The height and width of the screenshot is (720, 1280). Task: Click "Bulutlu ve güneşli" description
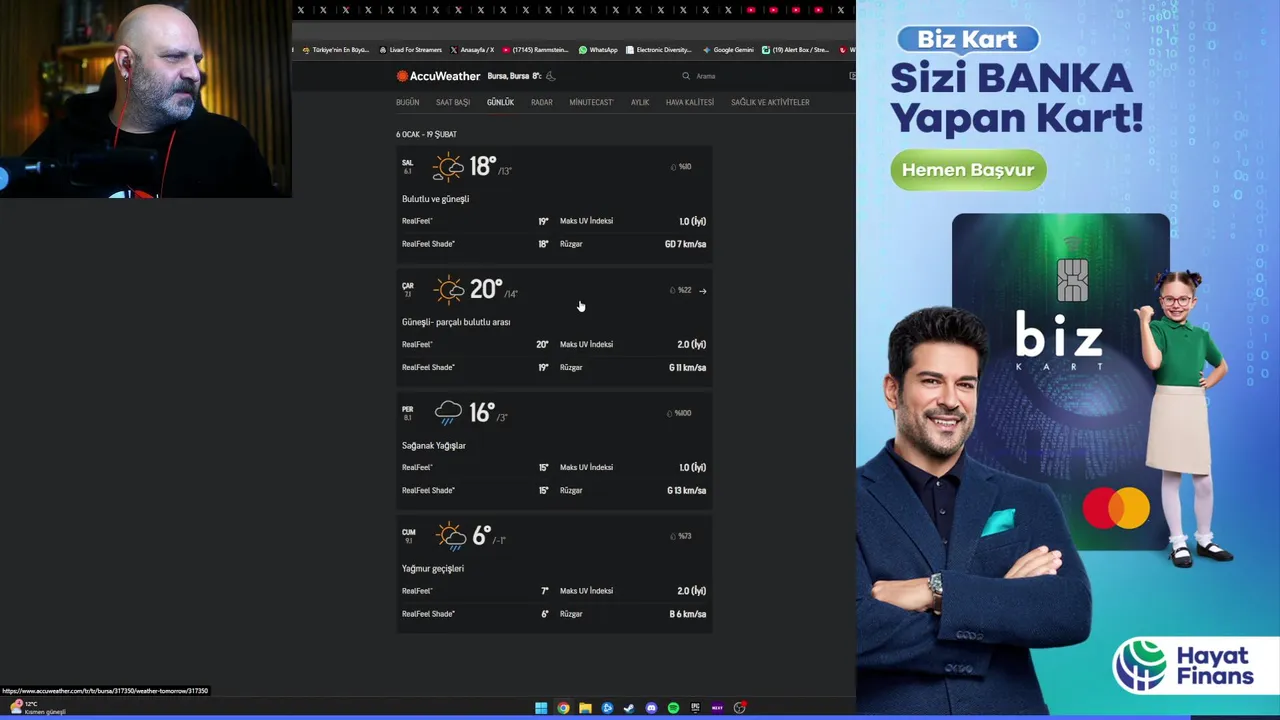[x=435, y=199]
